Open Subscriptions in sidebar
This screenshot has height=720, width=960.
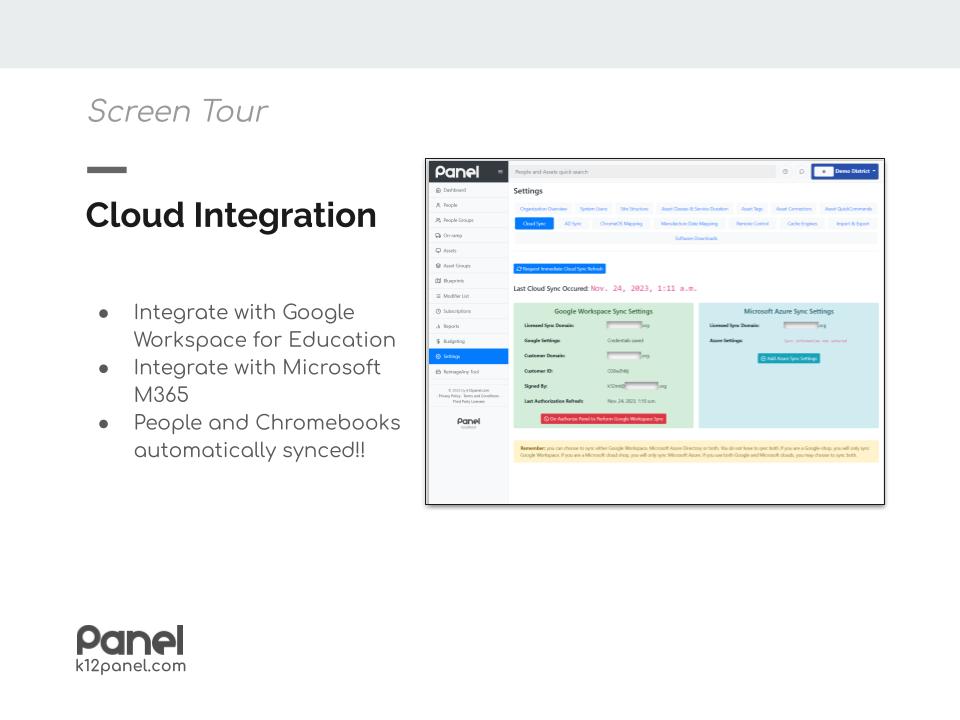click(x=468, y=311)
